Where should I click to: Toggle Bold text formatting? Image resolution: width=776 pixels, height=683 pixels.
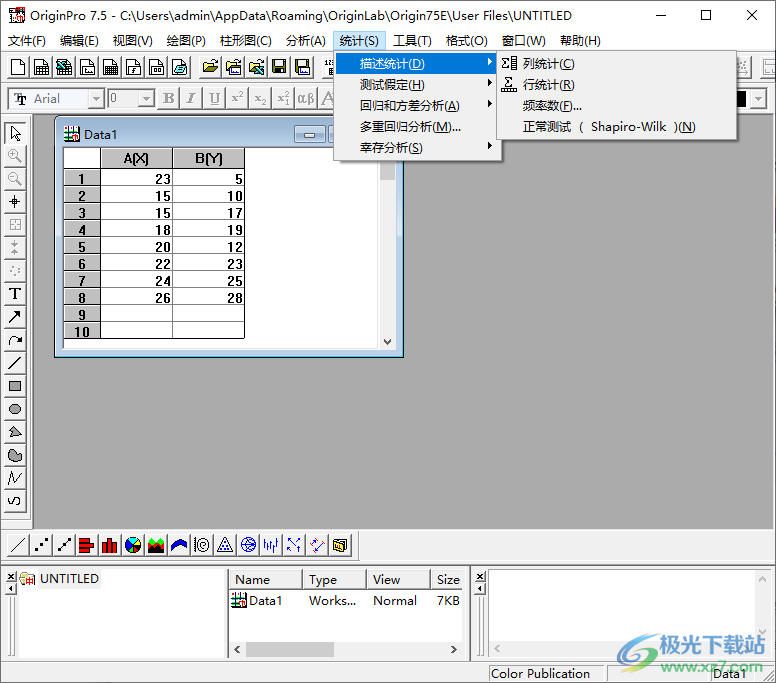(168, 98)
